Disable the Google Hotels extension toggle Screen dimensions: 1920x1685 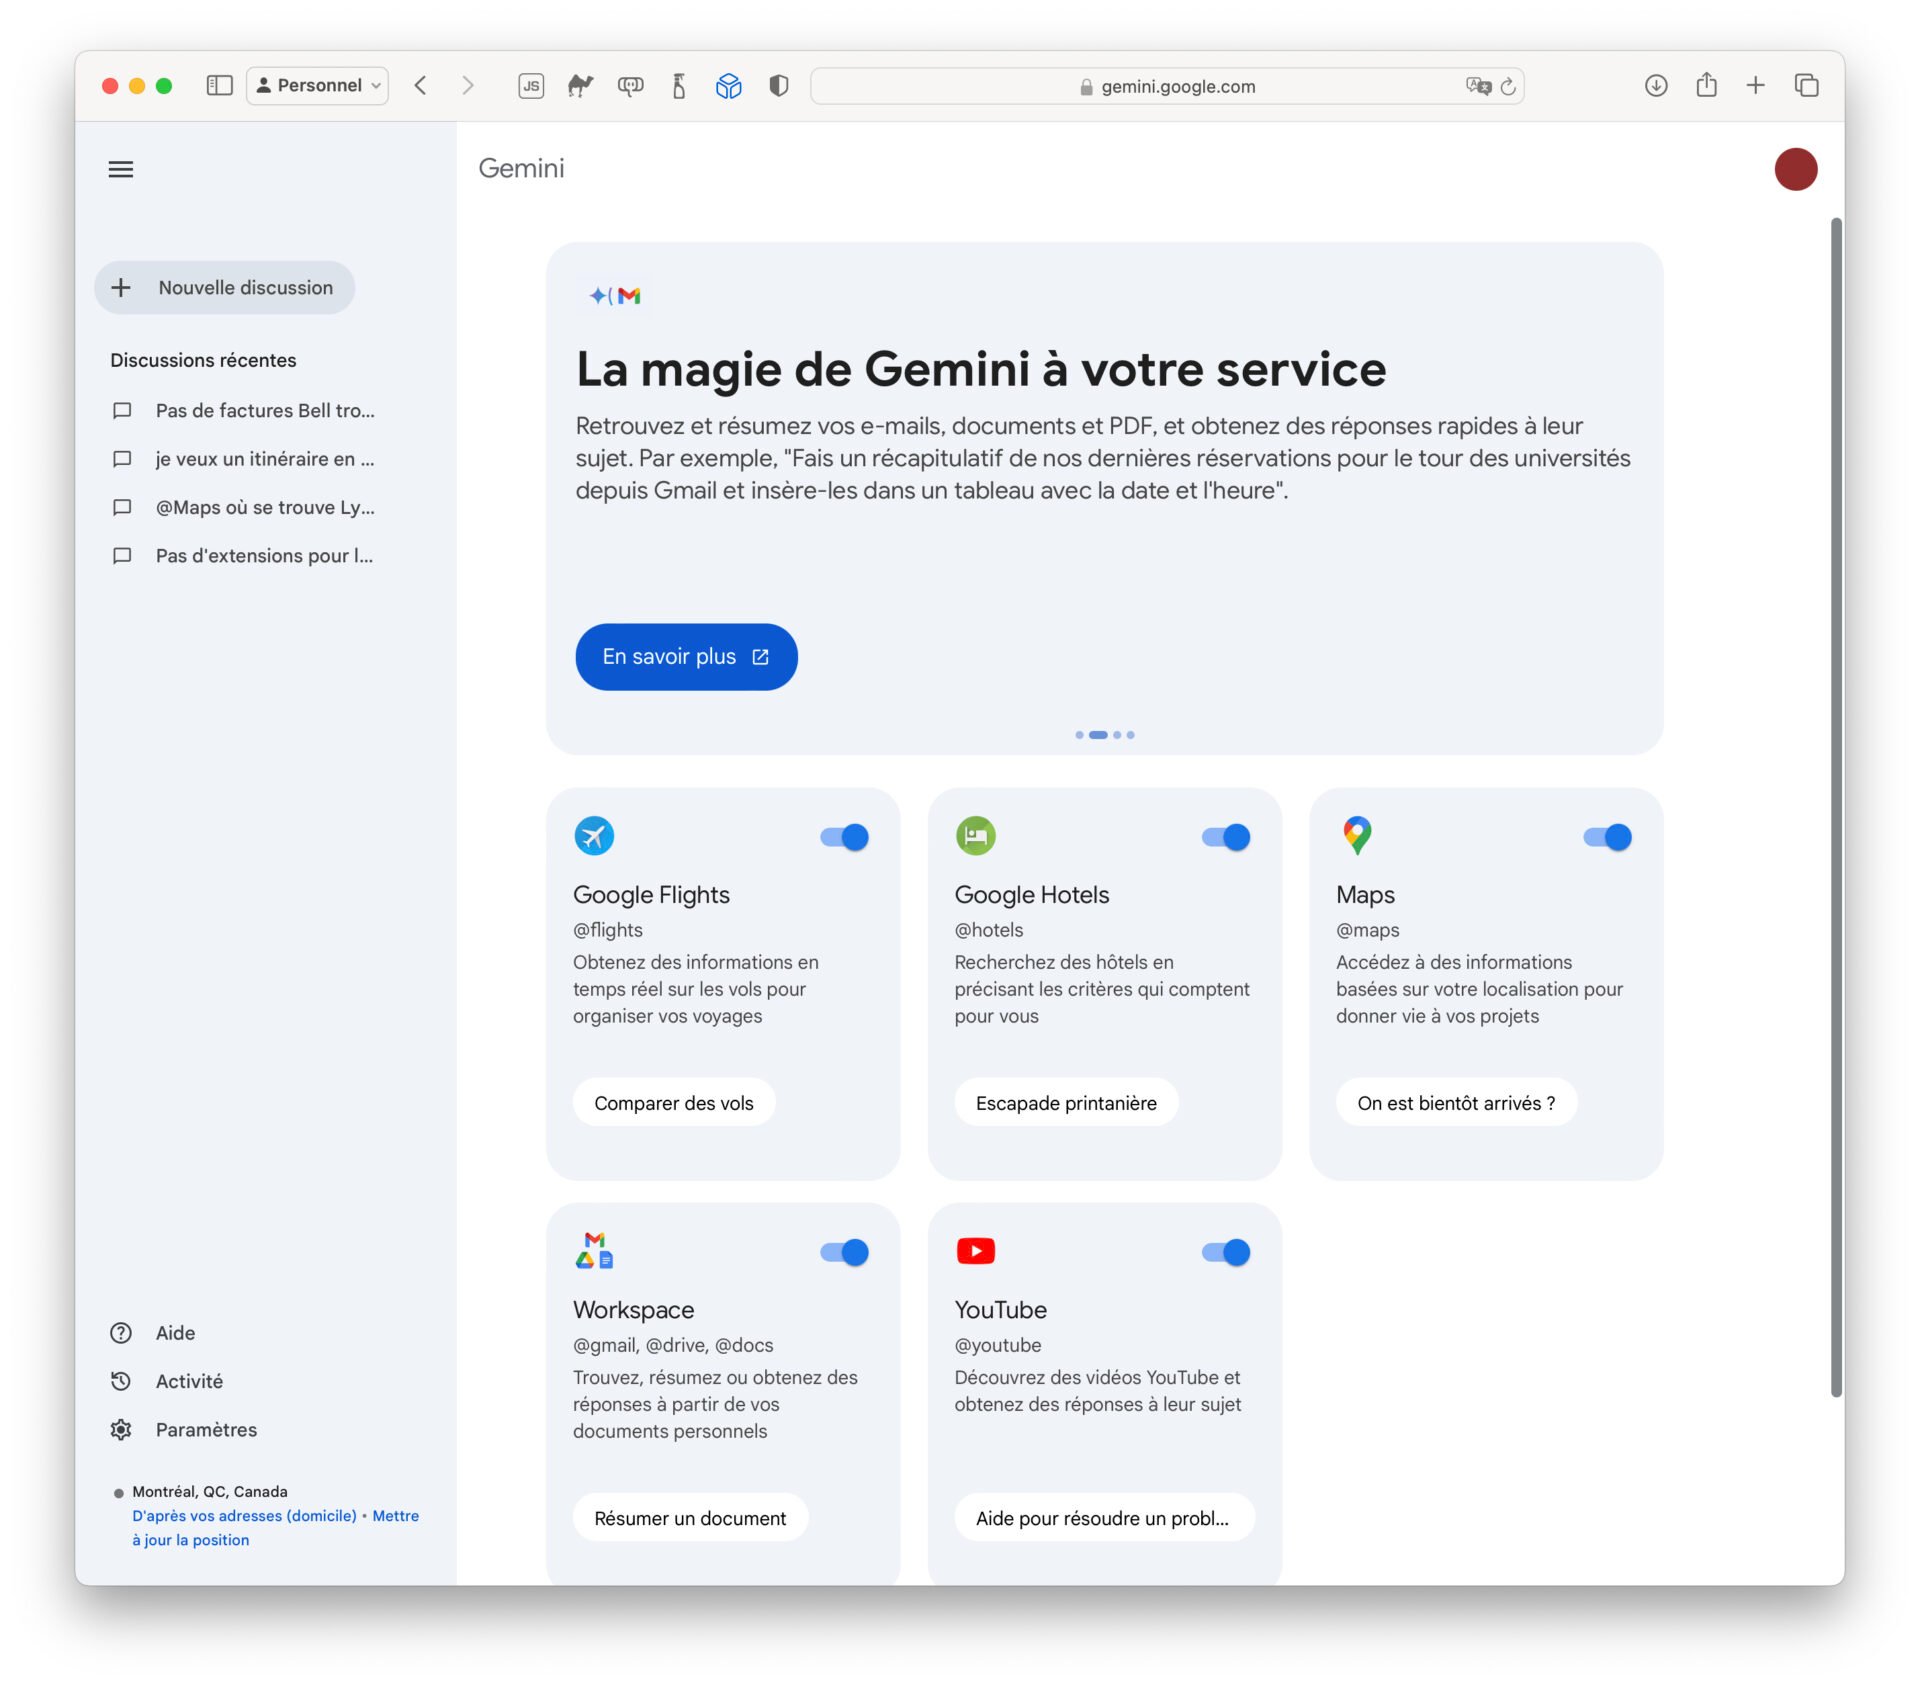pos(1226,837)
